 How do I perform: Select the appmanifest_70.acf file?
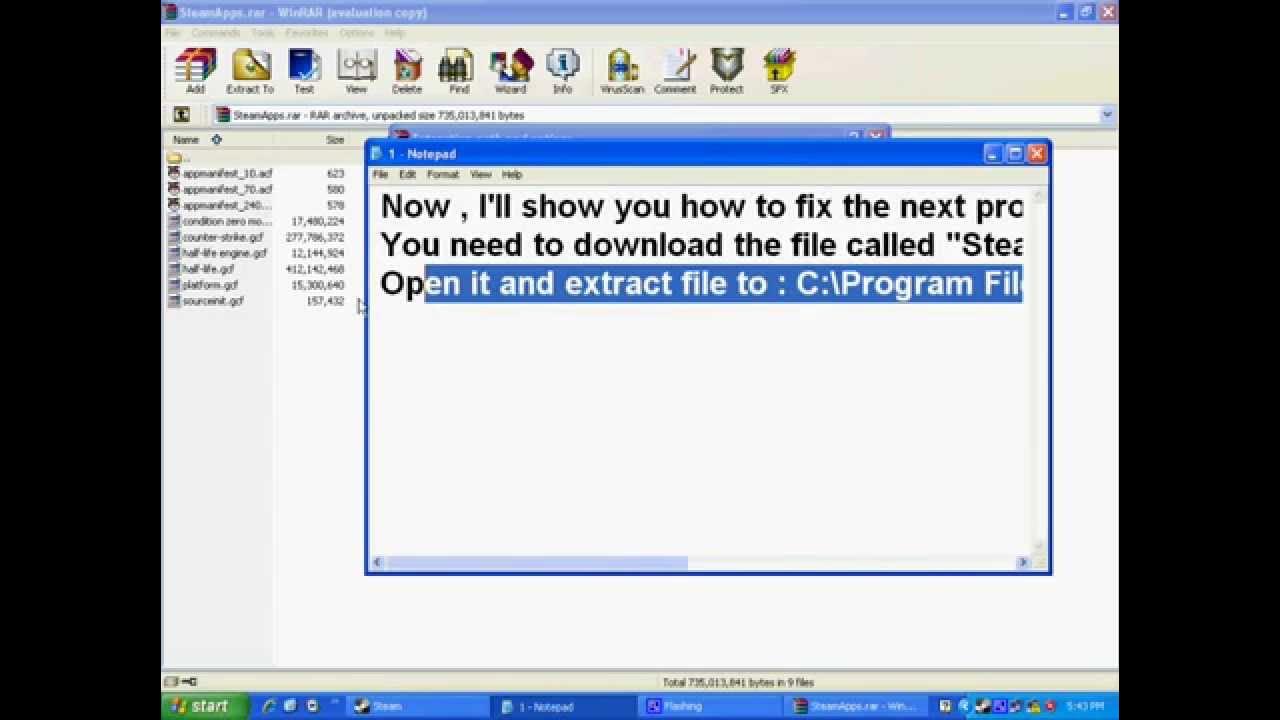(x=220, y=190)
